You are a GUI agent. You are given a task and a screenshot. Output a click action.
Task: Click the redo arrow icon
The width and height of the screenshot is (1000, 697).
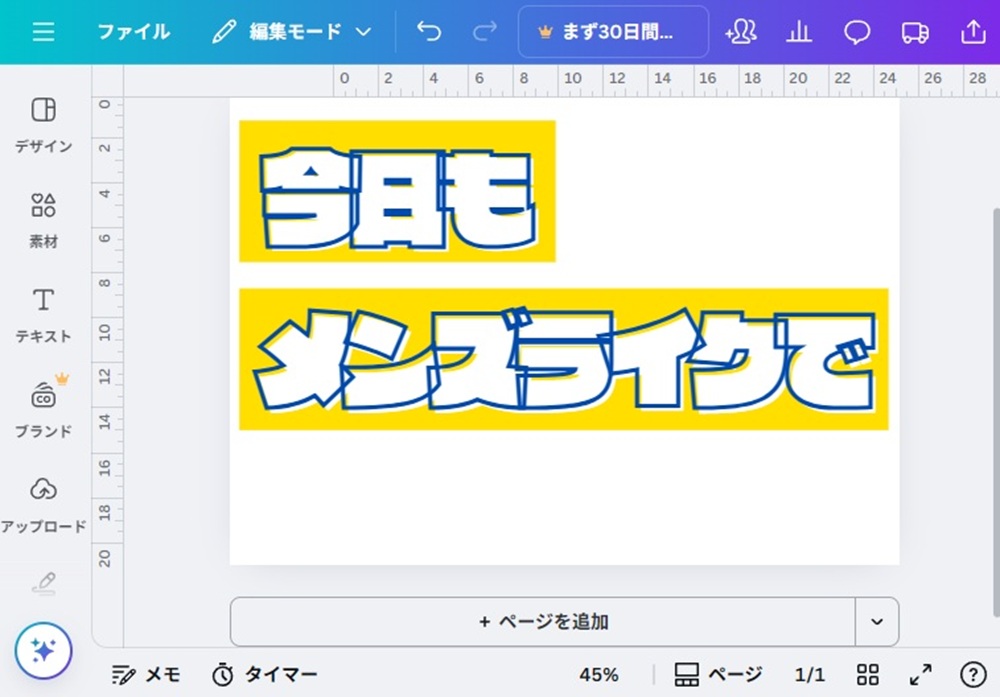(485, 32)
